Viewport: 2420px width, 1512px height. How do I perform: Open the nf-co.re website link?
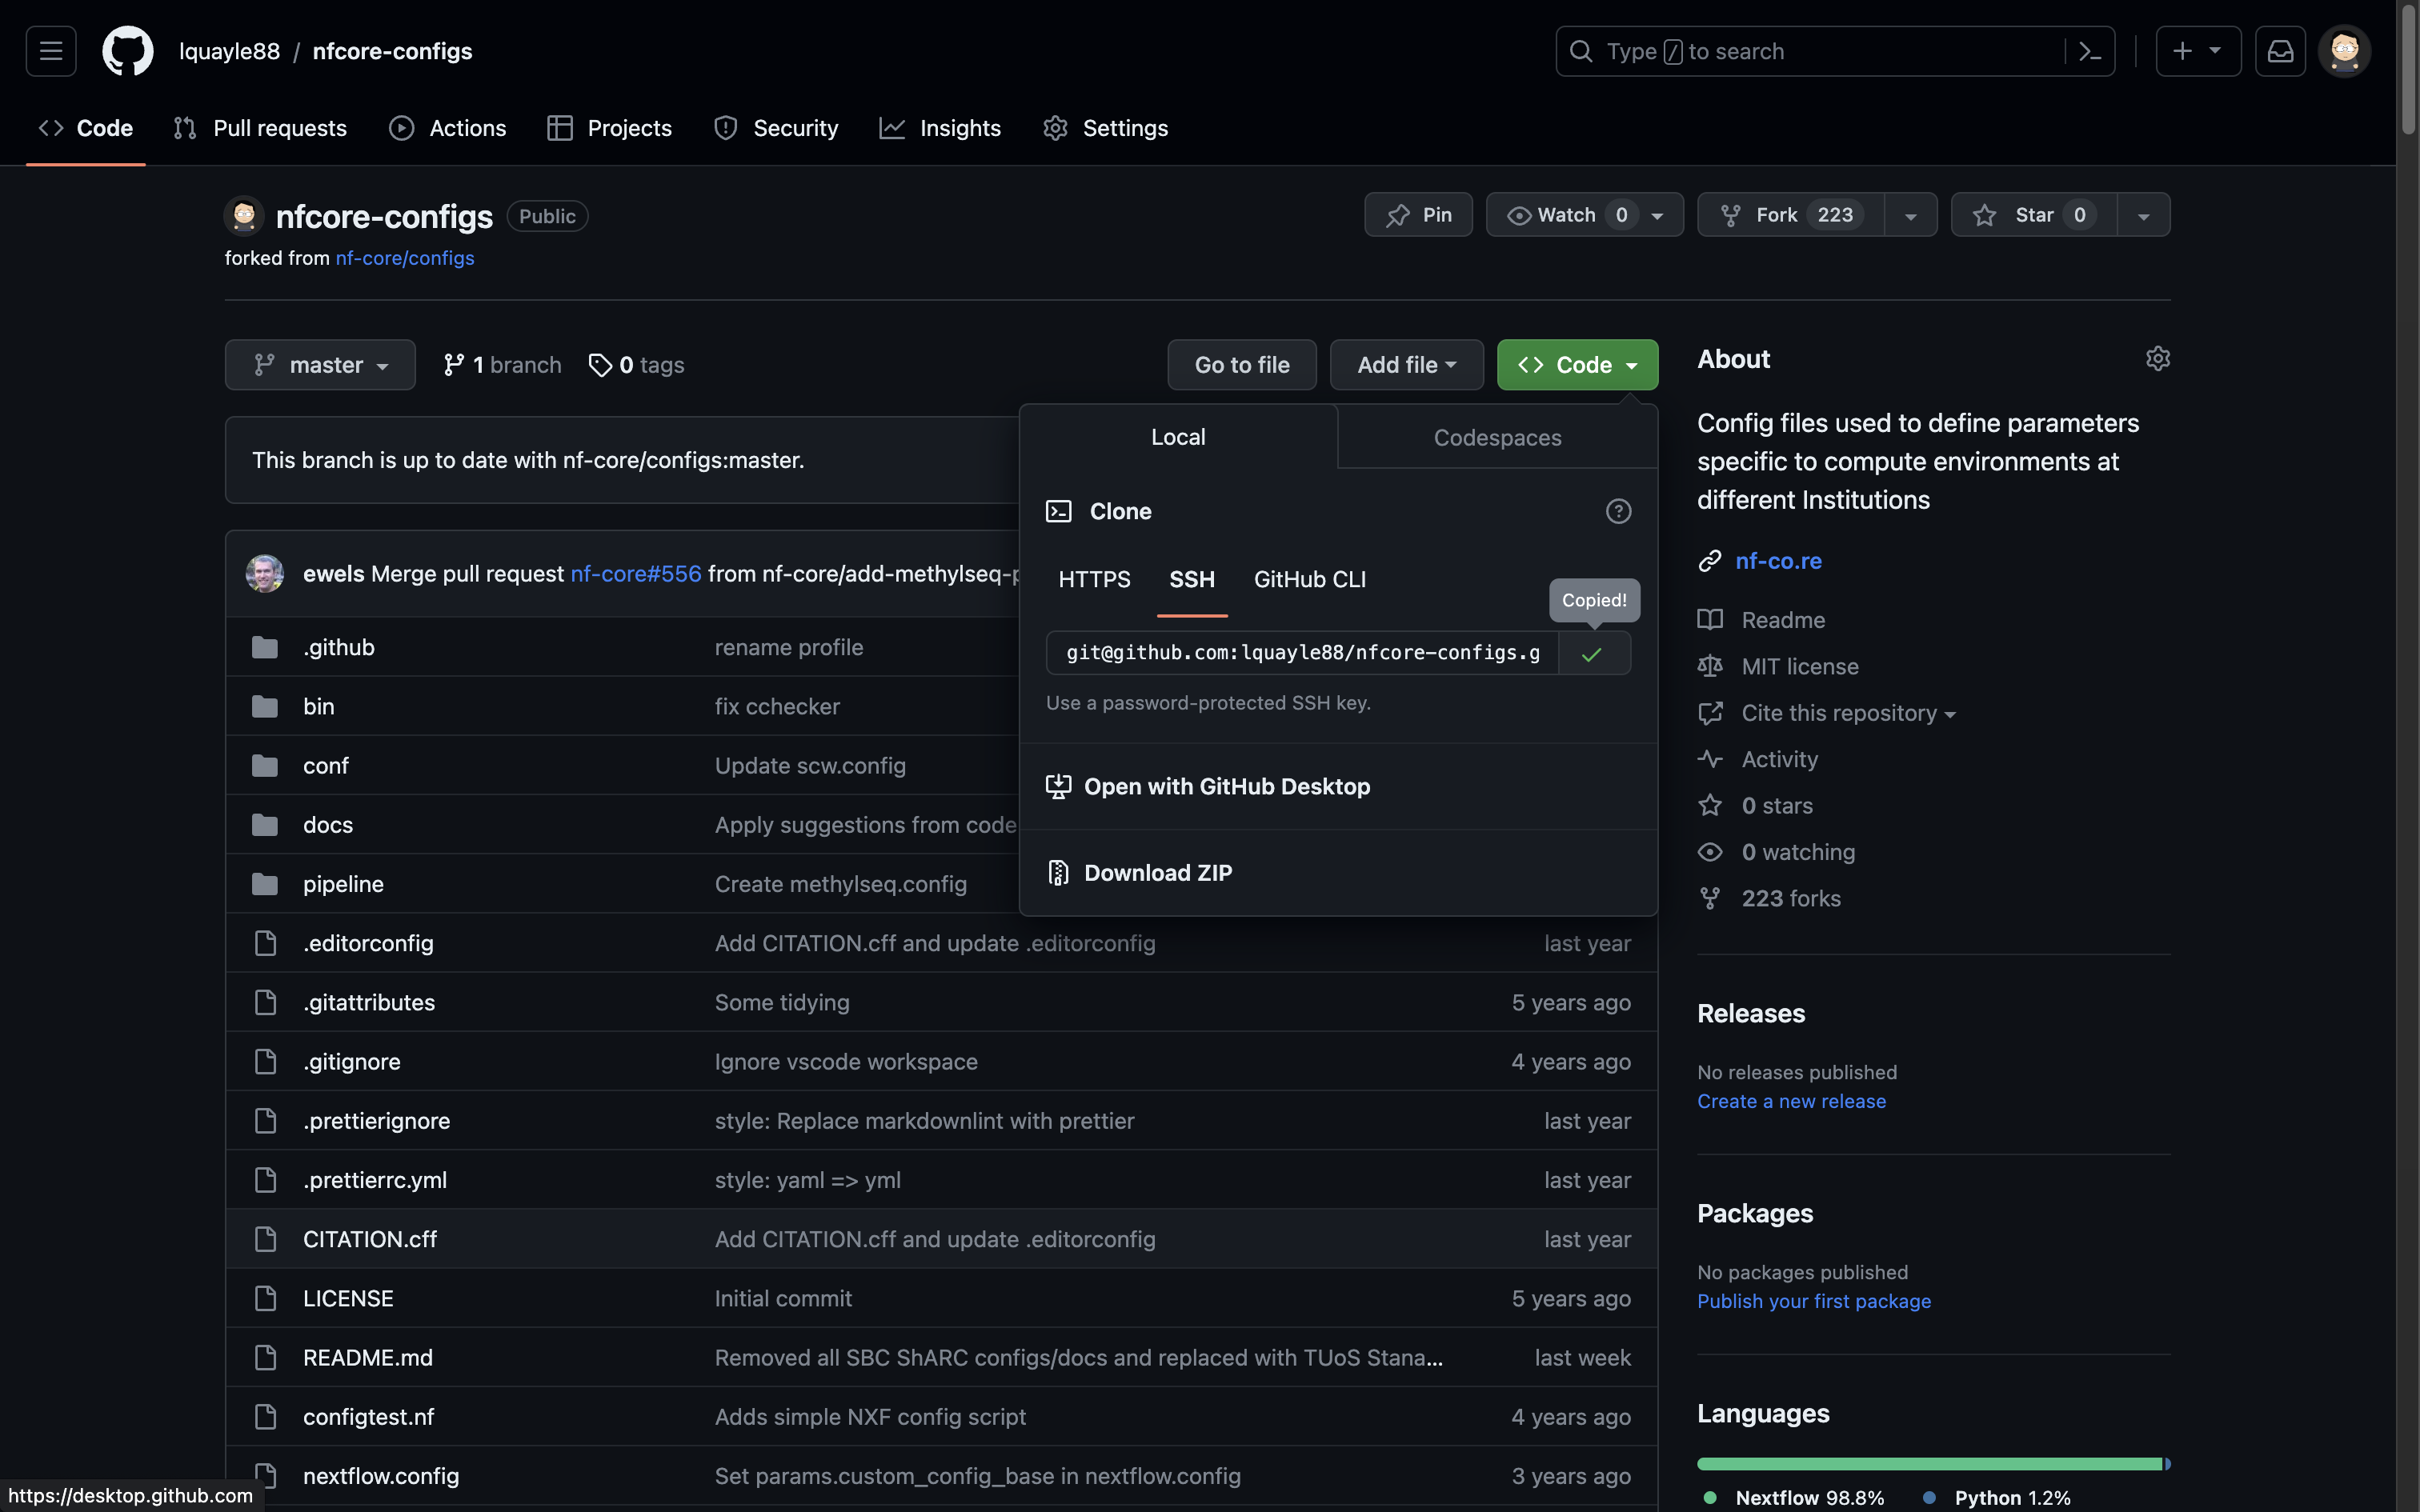click(x=1778, y=561)
